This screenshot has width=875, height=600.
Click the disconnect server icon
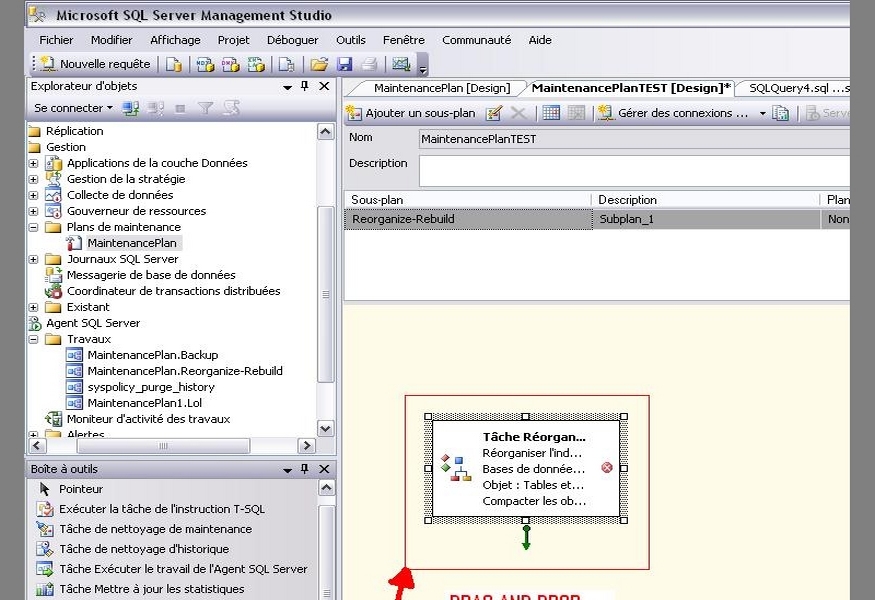pos(156,108)
